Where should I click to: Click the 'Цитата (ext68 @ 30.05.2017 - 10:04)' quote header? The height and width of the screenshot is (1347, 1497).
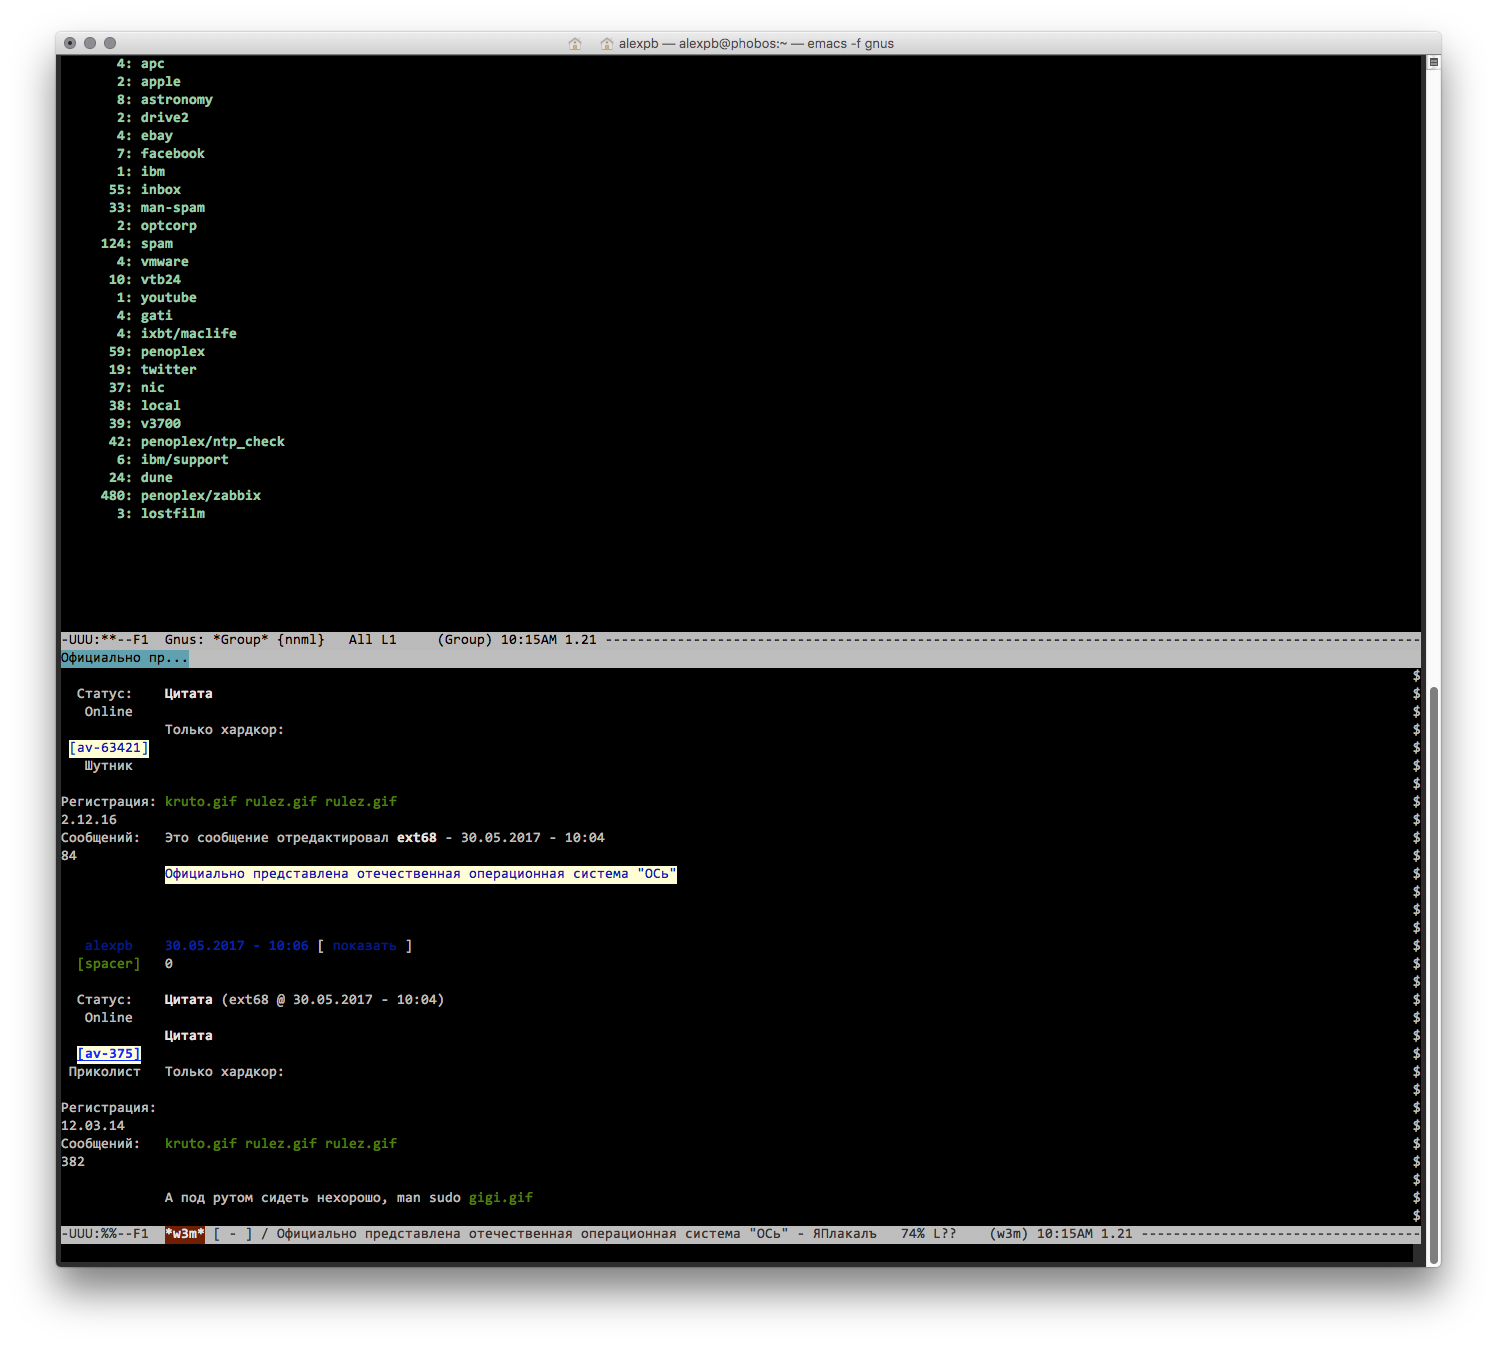point(305,1000)
